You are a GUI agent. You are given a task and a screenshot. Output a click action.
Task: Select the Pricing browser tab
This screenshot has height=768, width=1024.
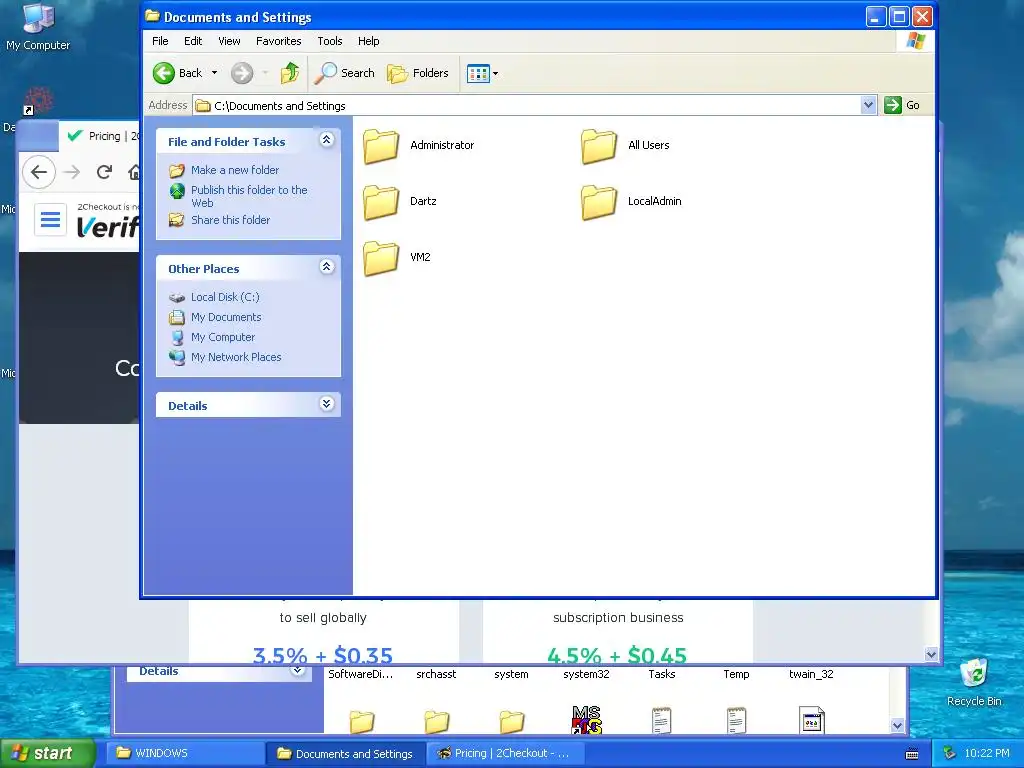pyautogui.click(x=101, y=136)
